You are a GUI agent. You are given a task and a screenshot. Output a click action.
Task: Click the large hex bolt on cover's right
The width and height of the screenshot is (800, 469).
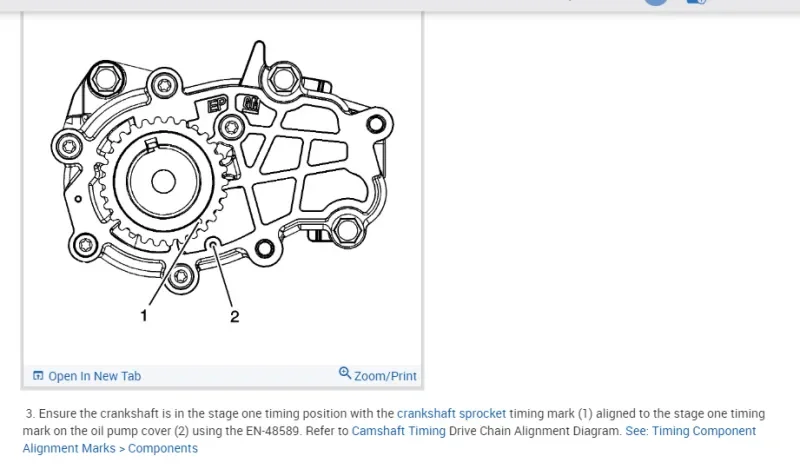point(347,231)
